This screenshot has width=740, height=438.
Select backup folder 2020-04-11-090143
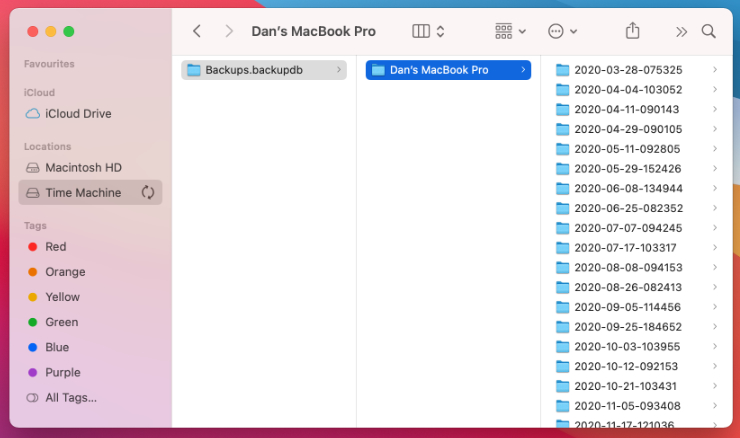point(637,110)
